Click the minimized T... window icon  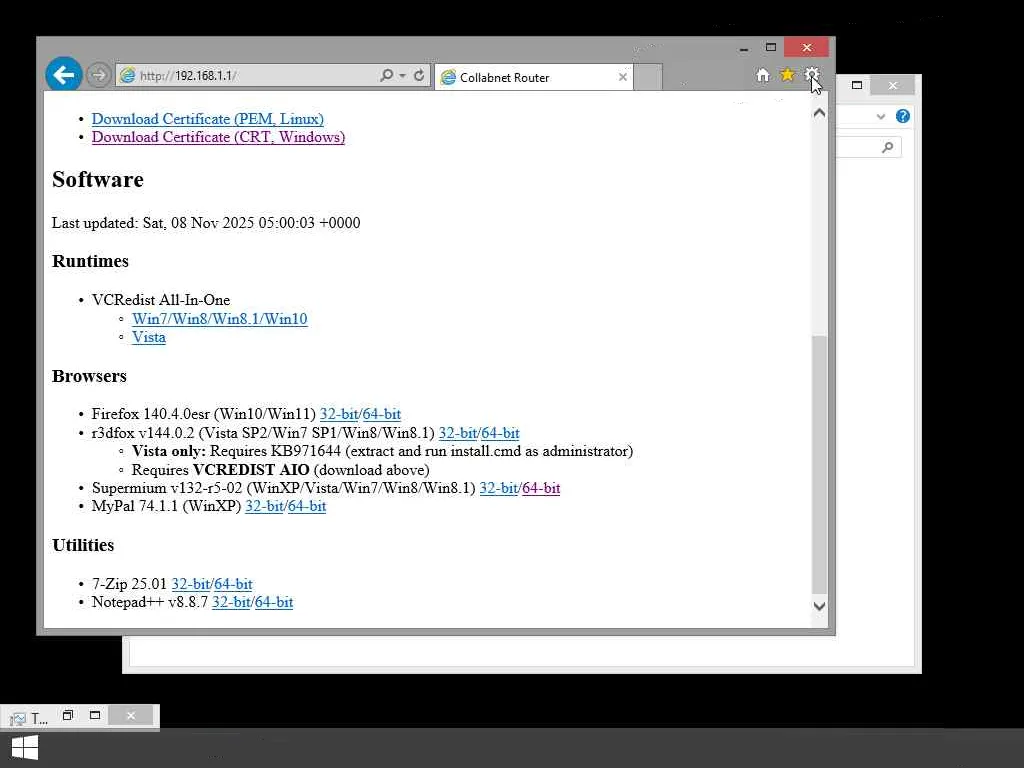tap(18, 719)
